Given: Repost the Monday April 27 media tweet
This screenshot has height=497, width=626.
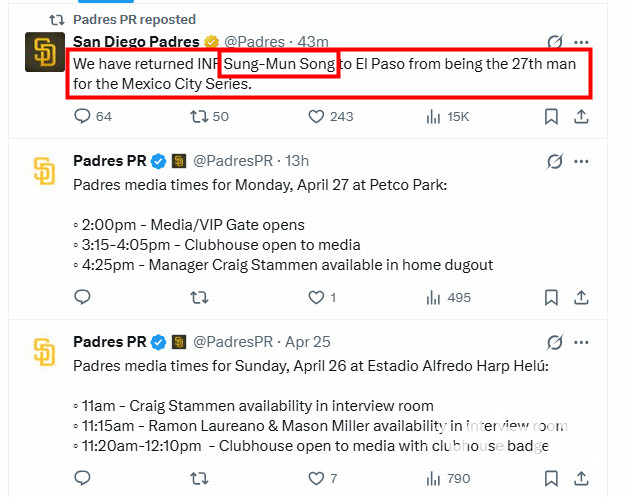Looking at the screenshot, I should tap(199, 297).
